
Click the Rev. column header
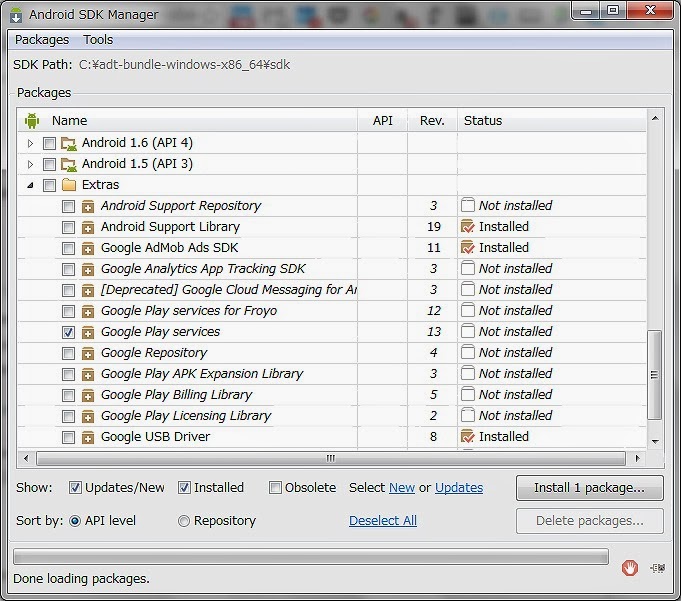click(x=432, y=121)
